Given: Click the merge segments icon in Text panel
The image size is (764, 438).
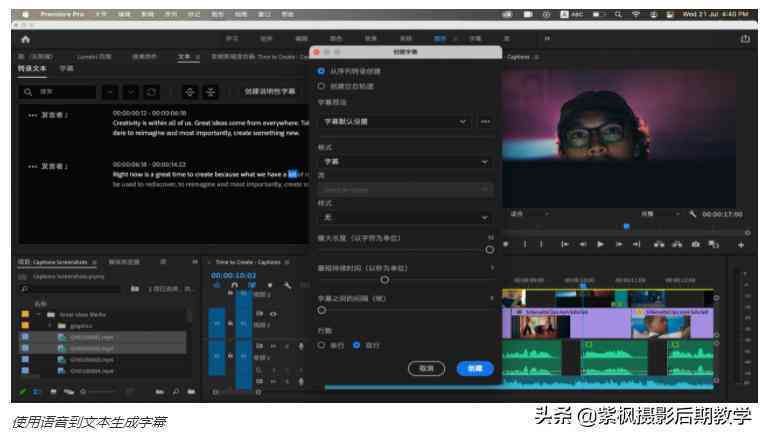Looking at the screenshot, I should 210,92.
